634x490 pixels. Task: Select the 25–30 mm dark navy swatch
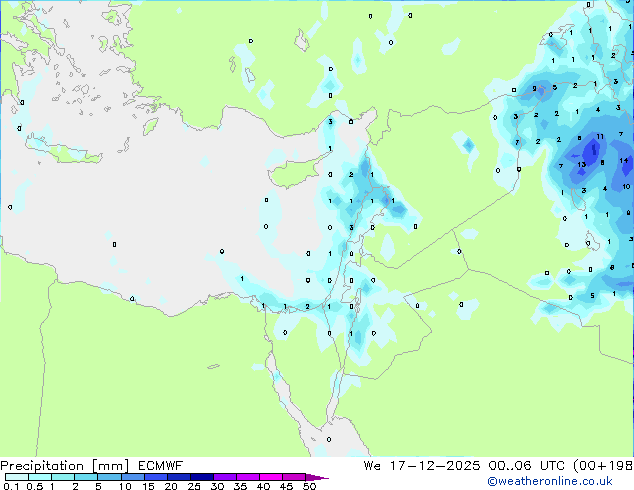[201, 477]
